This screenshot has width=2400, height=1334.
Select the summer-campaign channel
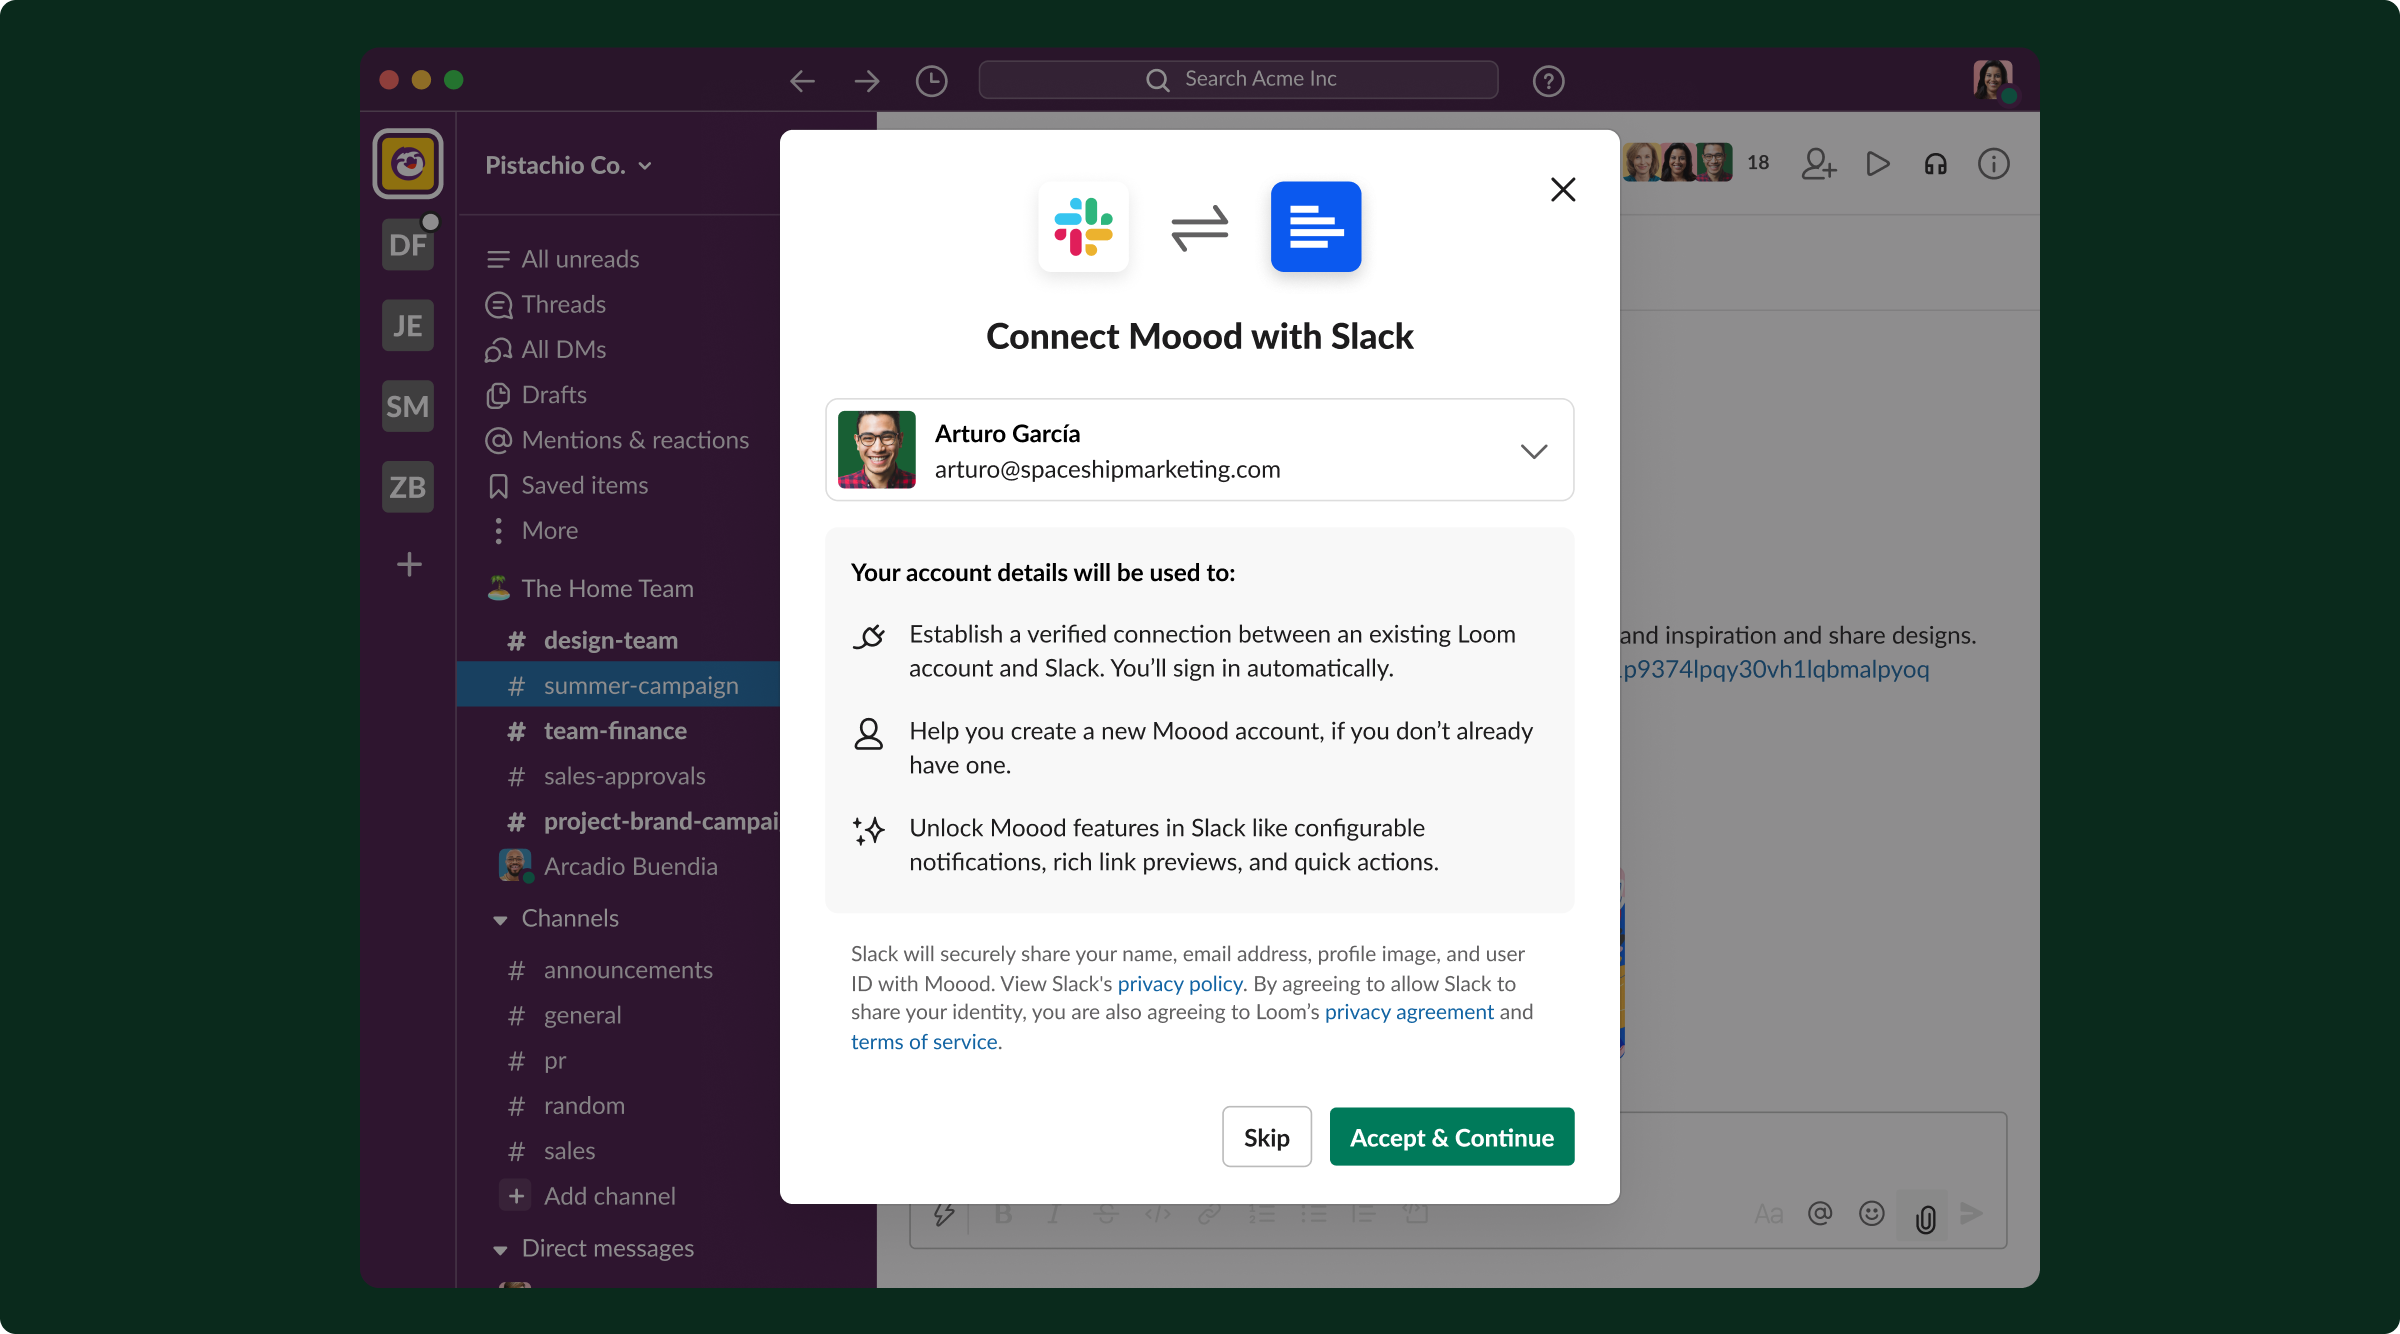[x=618, y=686]
